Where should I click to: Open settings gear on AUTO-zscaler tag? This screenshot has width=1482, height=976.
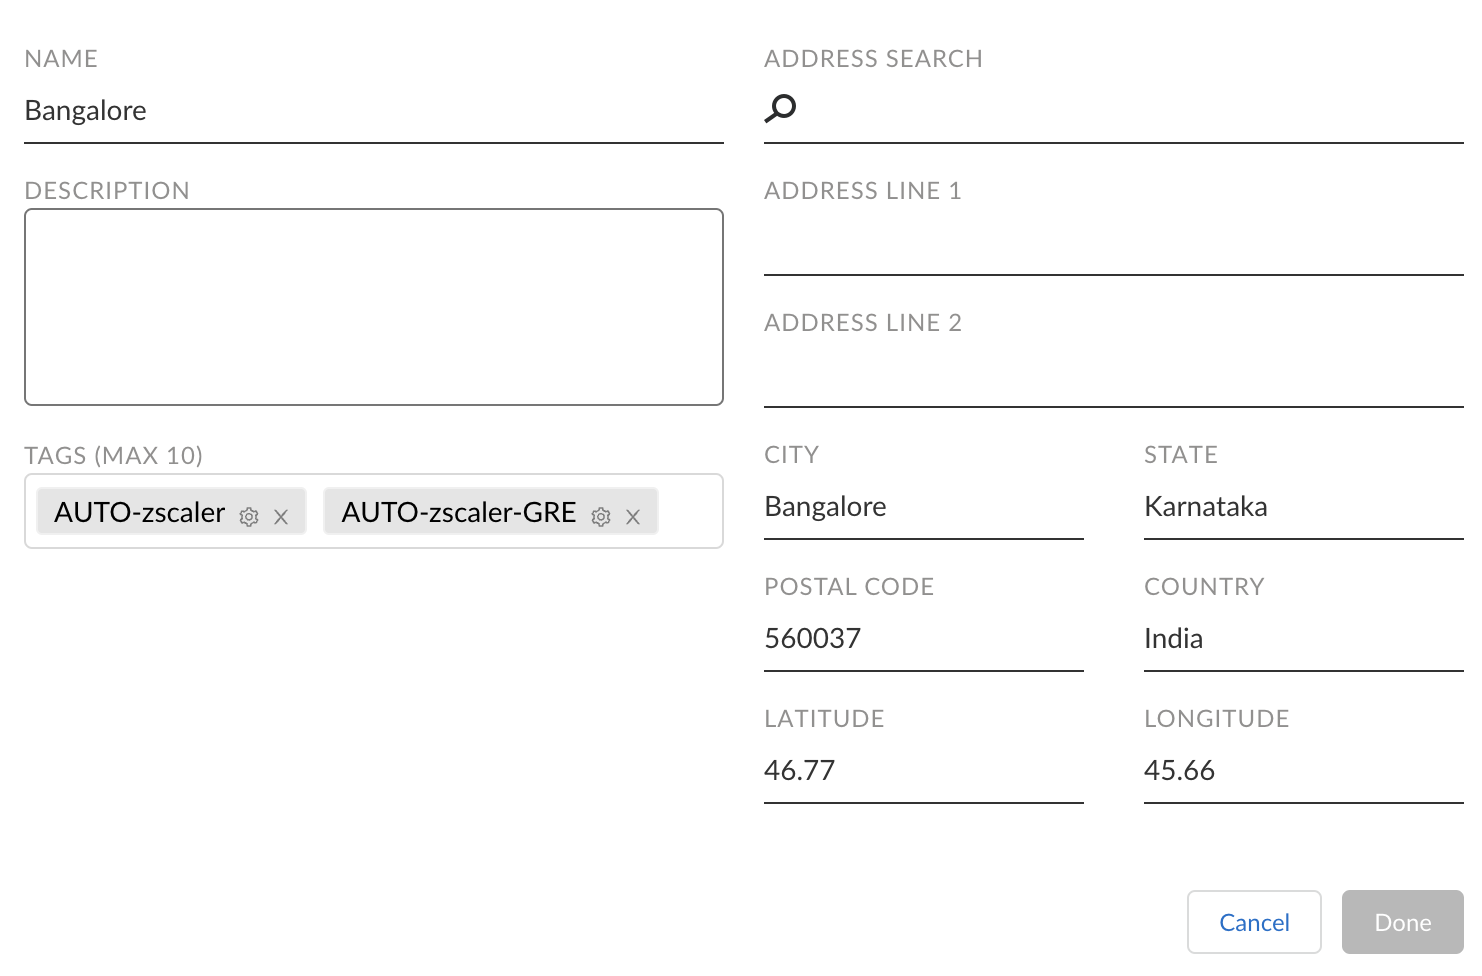click(x=249, y=517)
